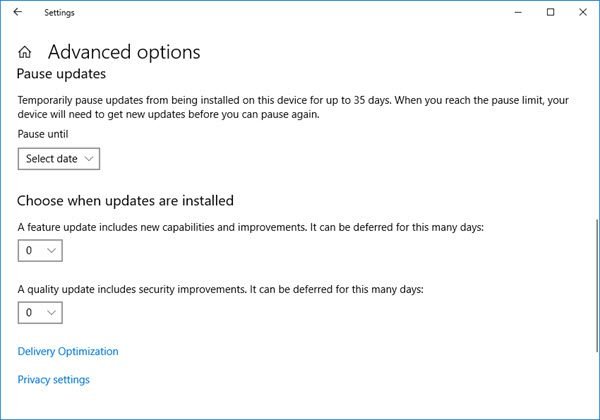
Task: Maximize the Settings window
Action: coord(550,12)
